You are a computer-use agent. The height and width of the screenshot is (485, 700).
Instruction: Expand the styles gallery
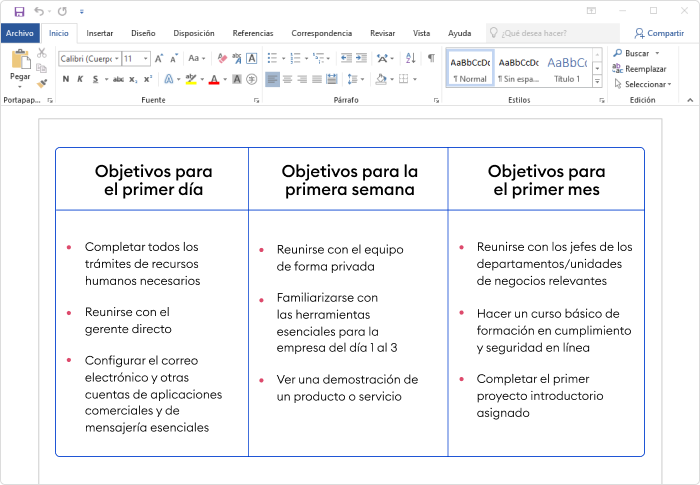coord(597,82)
